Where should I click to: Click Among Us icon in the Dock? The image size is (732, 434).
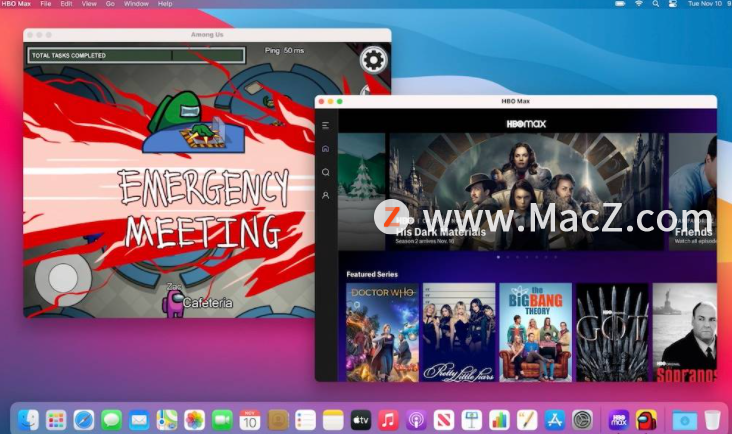pyautogui.click(x=646, y=420)
